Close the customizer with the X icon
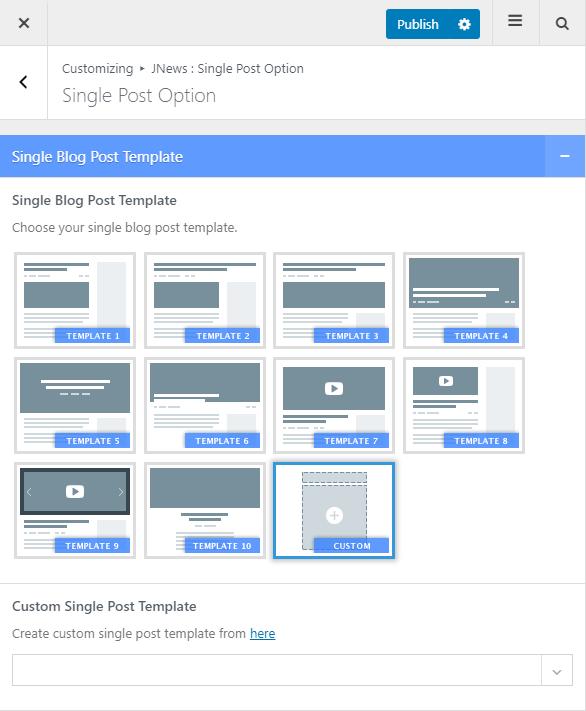 click(x=24, y=23)
